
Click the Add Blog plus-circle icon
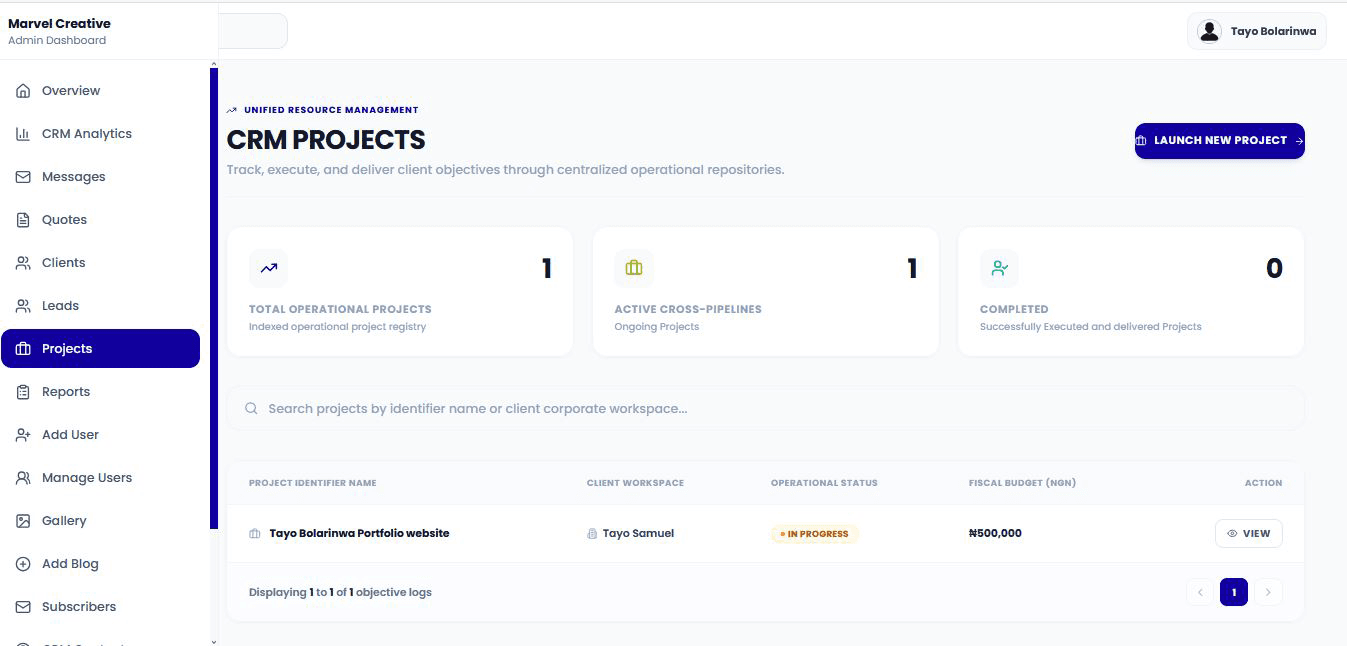point(23,564)
